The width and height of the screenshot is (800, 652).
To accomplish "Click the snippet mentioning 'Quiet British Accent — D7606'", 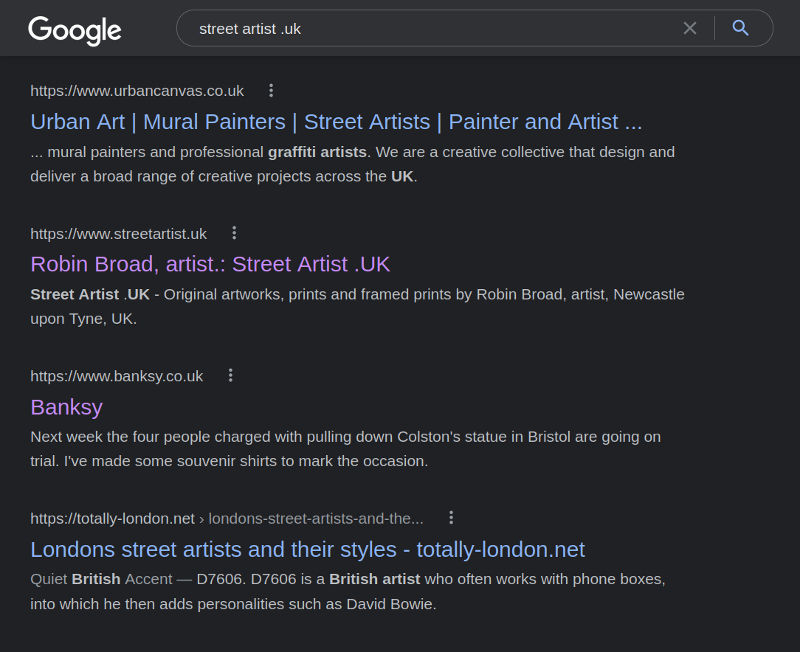I will point(348,591).
